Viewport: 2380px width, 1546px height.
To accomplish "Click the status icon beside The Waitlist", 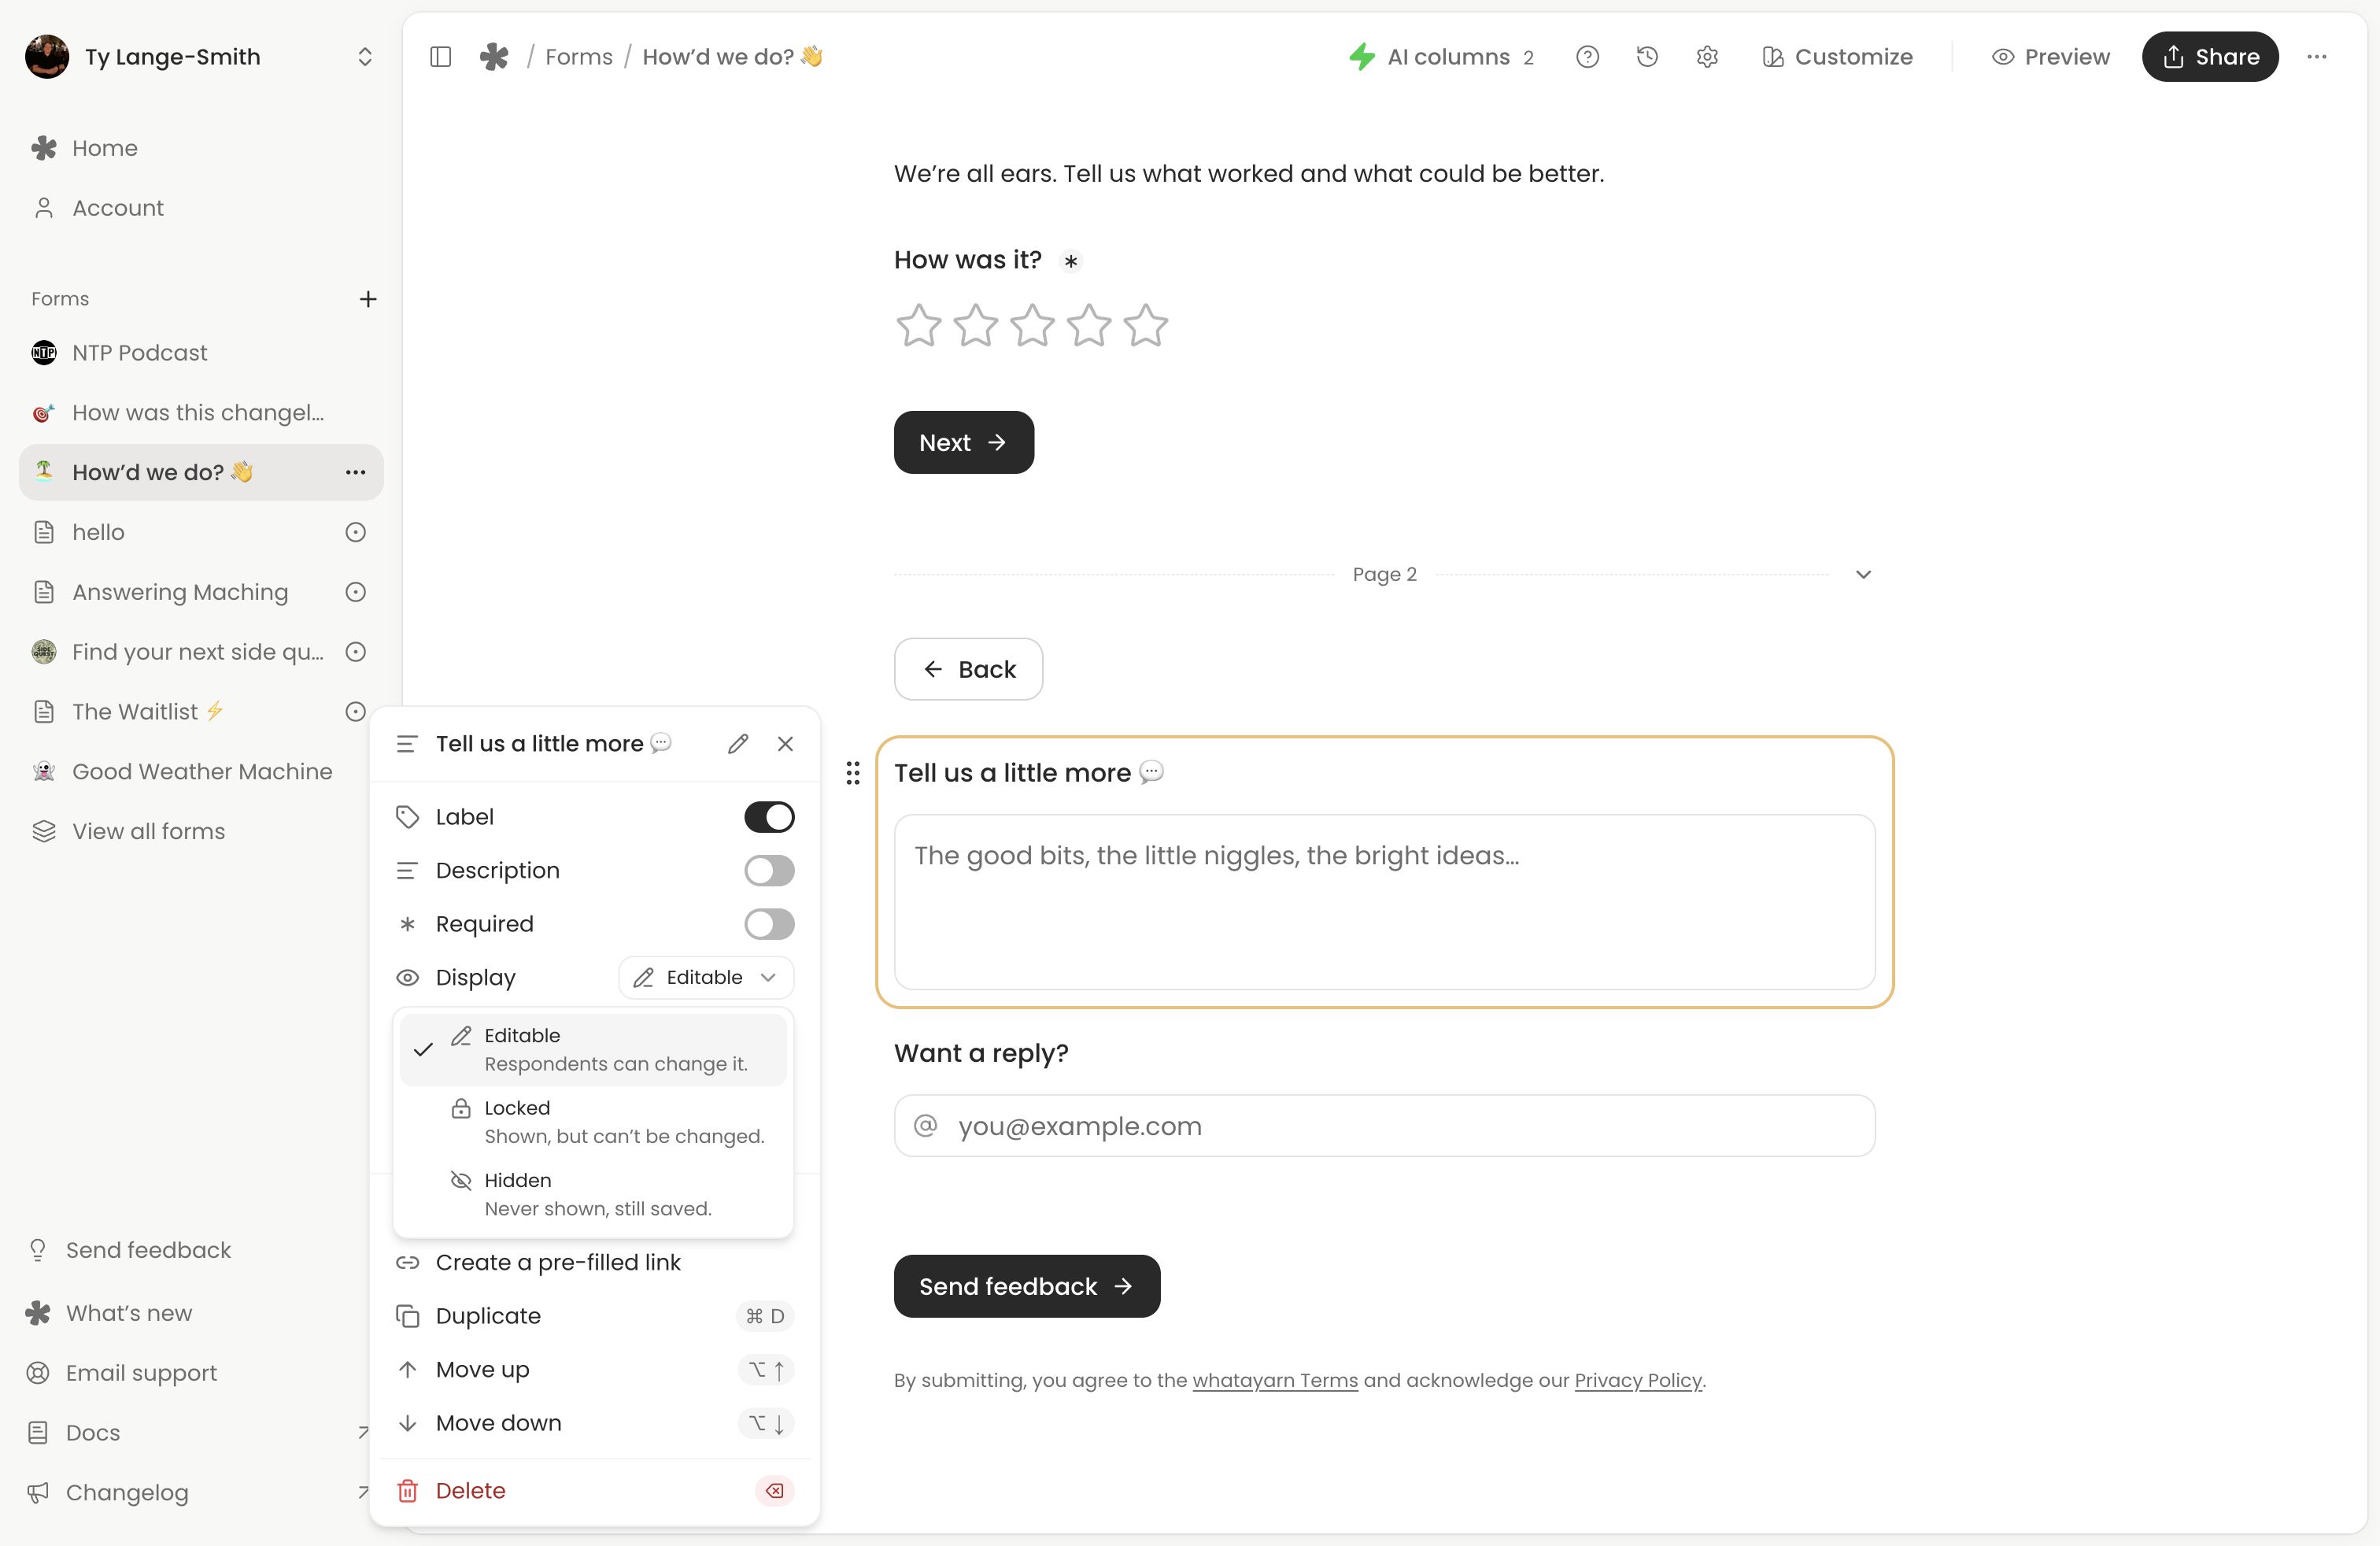I will coord(355,712).
